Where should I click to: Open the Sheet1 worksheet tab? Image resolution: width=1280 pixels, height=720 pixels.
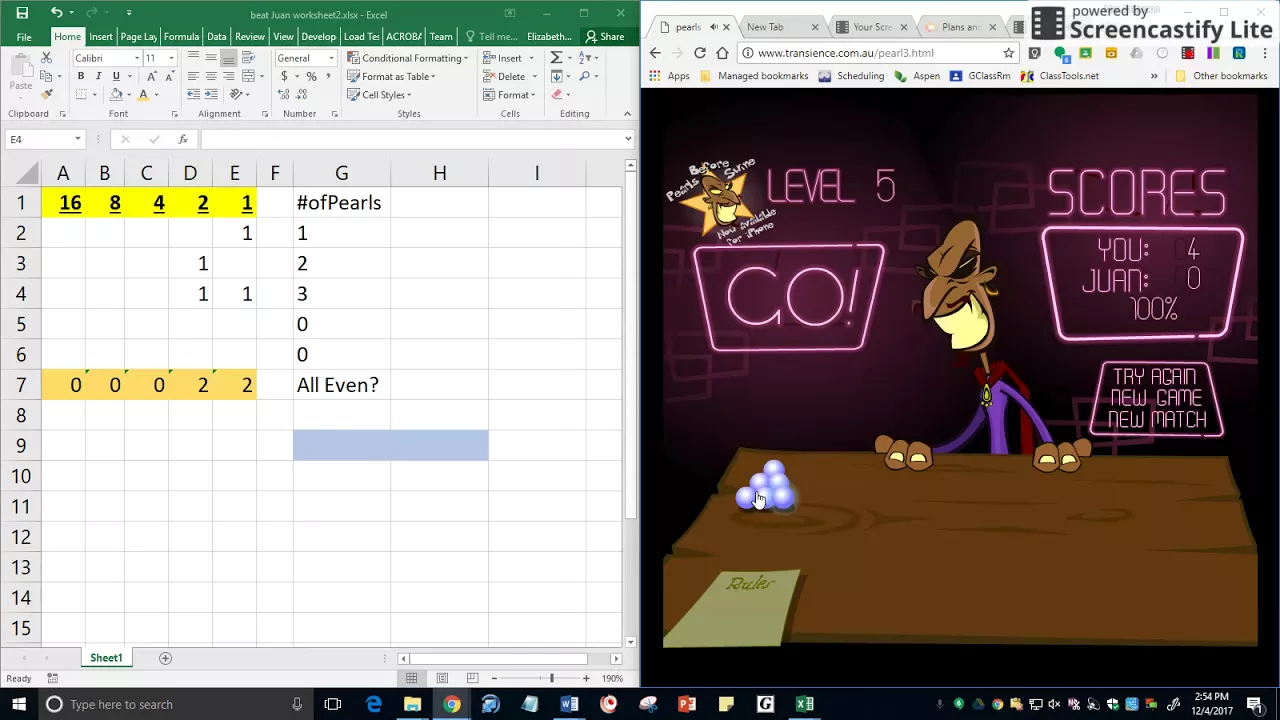click(x=106, y=658)
